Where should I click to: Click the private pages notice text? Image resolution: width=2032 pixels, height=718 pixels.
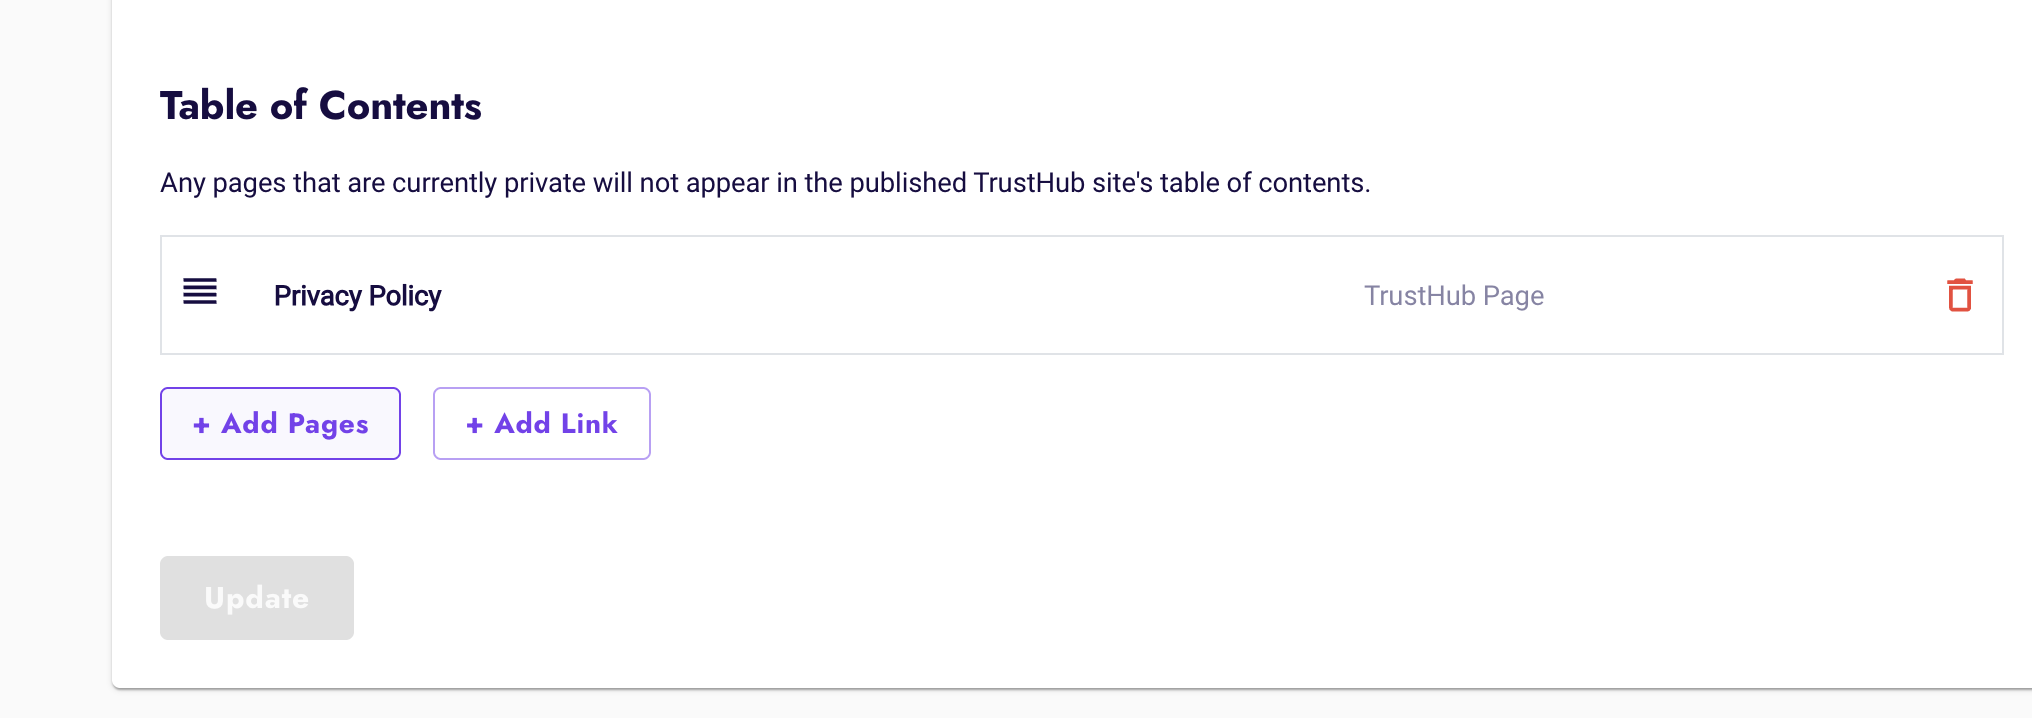point(765,183)
